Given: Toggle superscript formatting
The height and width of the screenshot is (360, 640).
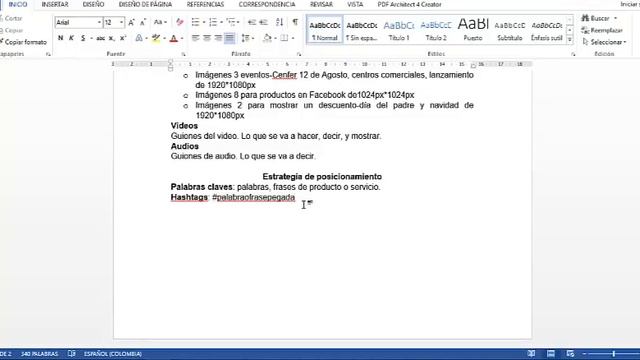Looking at the screenshot, I should pos(123,38).
